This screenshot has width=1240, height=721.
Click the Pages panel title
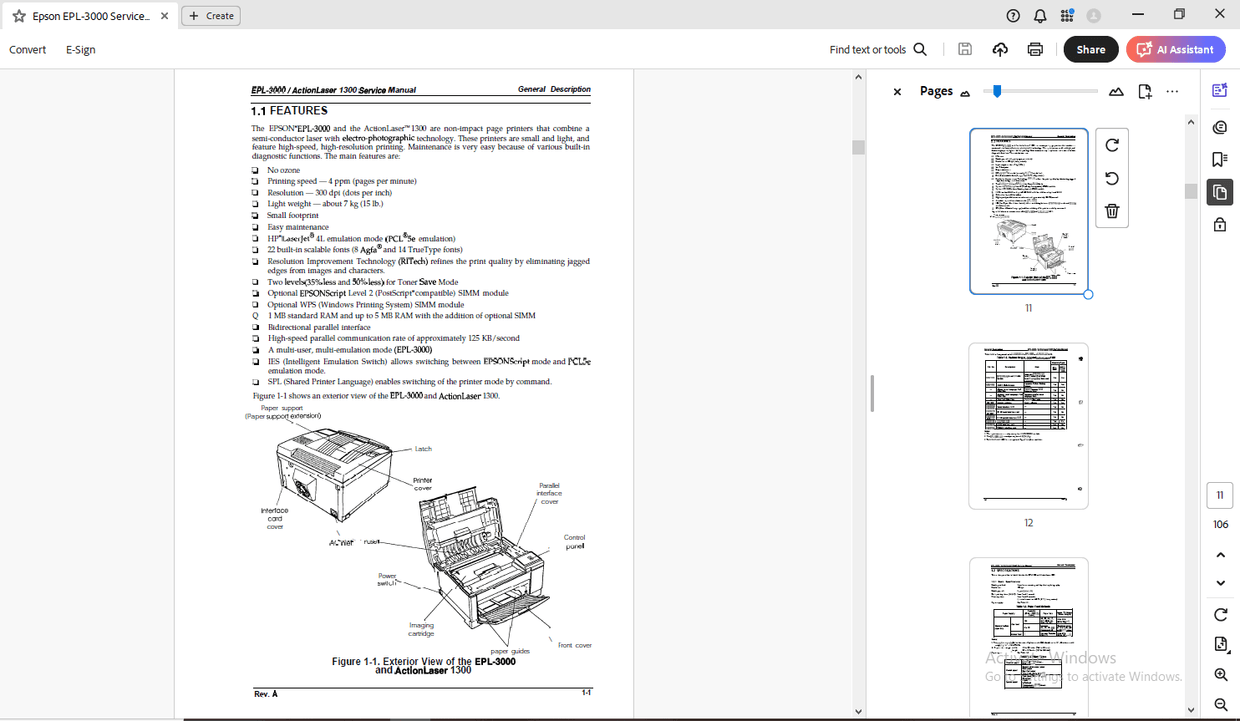[x=936, y=91]
